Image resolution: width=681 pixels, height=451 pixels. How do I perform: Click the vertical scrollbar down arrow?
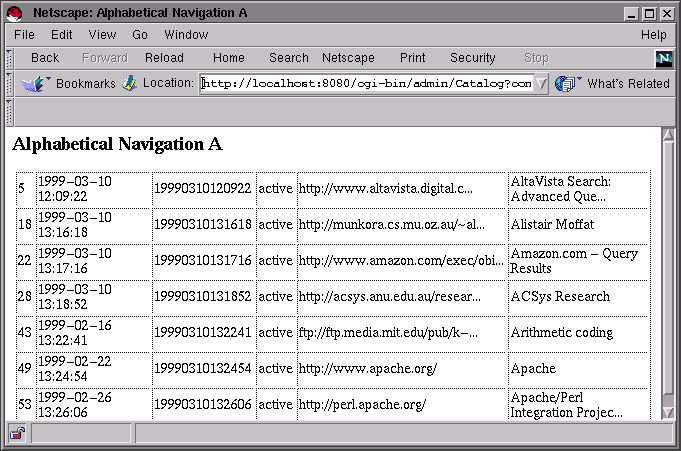coord(668,411)
